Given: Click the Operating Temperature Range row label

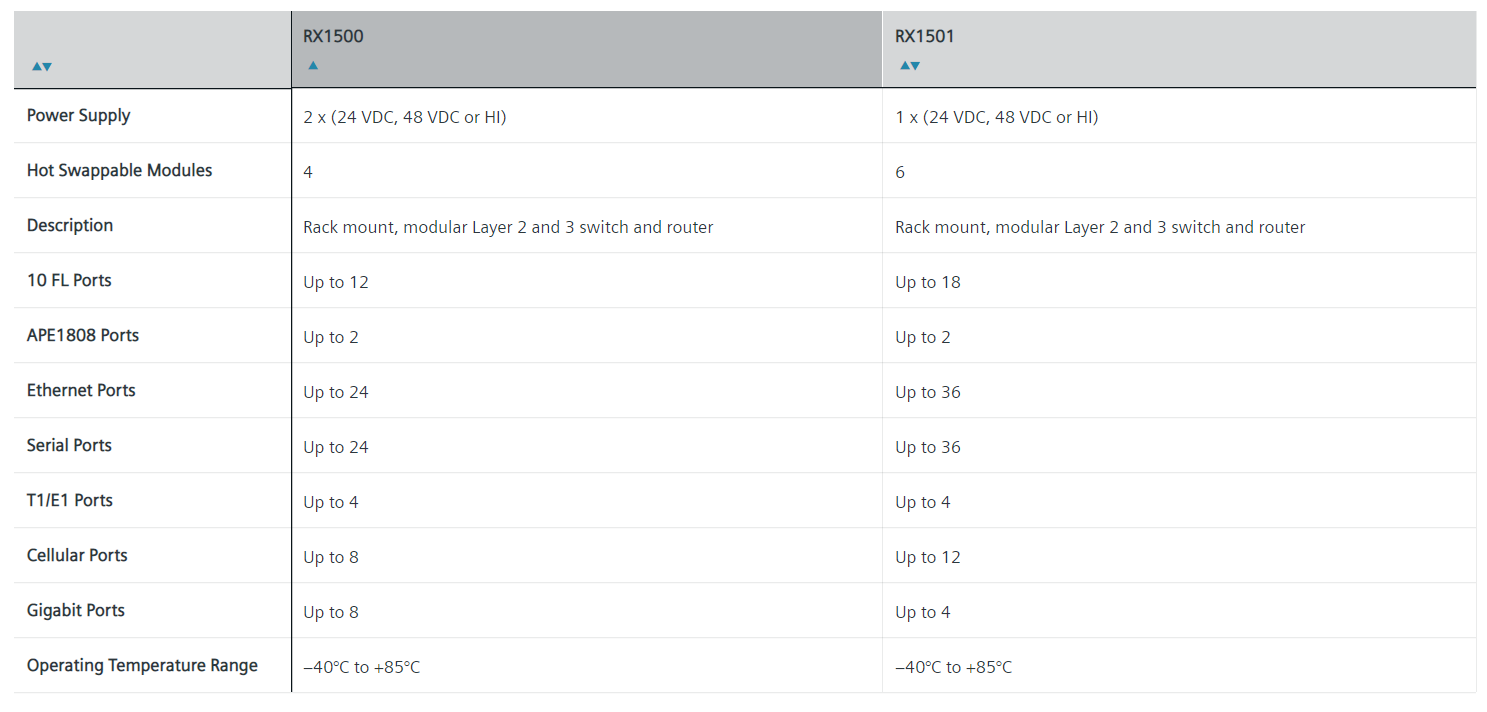Looking at the screenshot, I should point(142,665).
